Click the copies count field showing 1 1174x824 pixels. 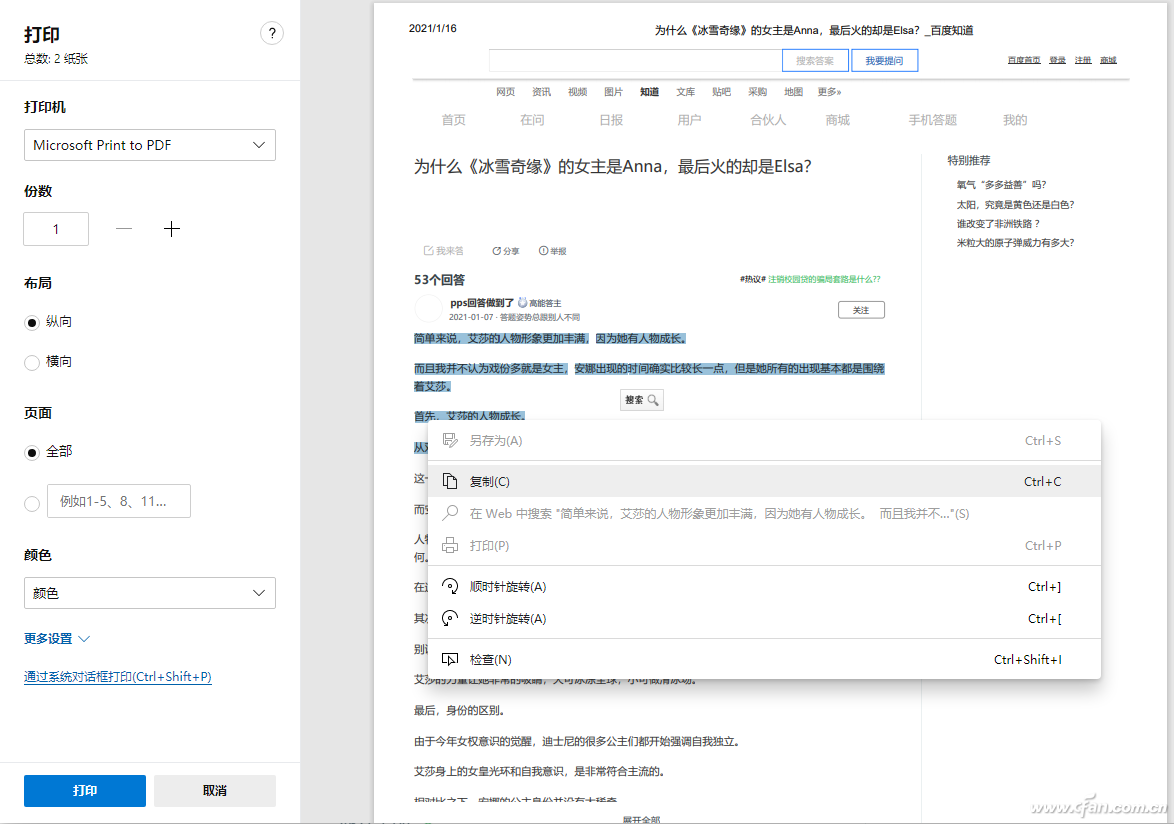pos(56,229)
